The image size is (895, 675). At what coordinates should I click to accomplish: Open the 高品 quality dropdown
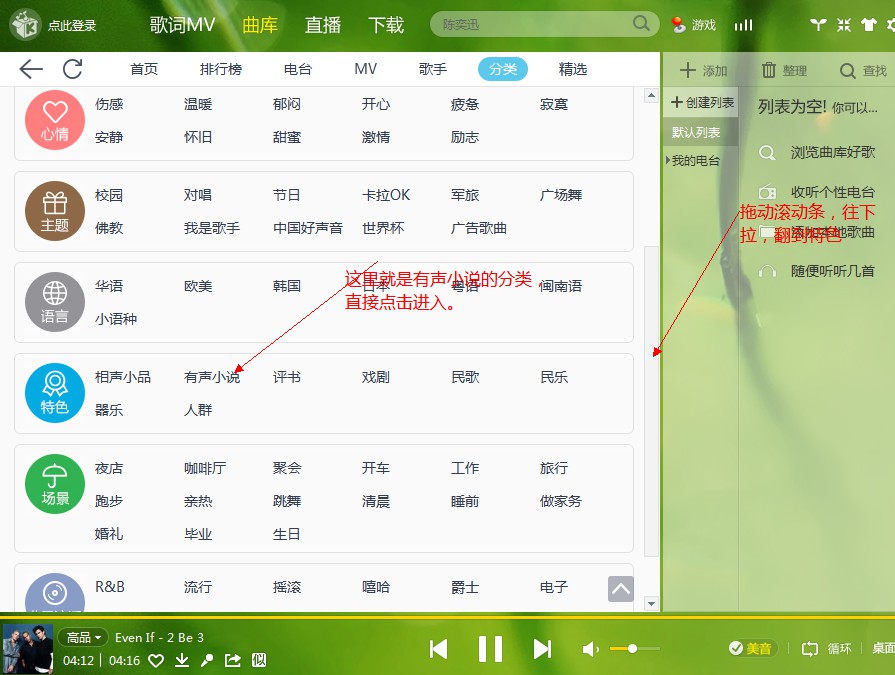click(83, 637)
